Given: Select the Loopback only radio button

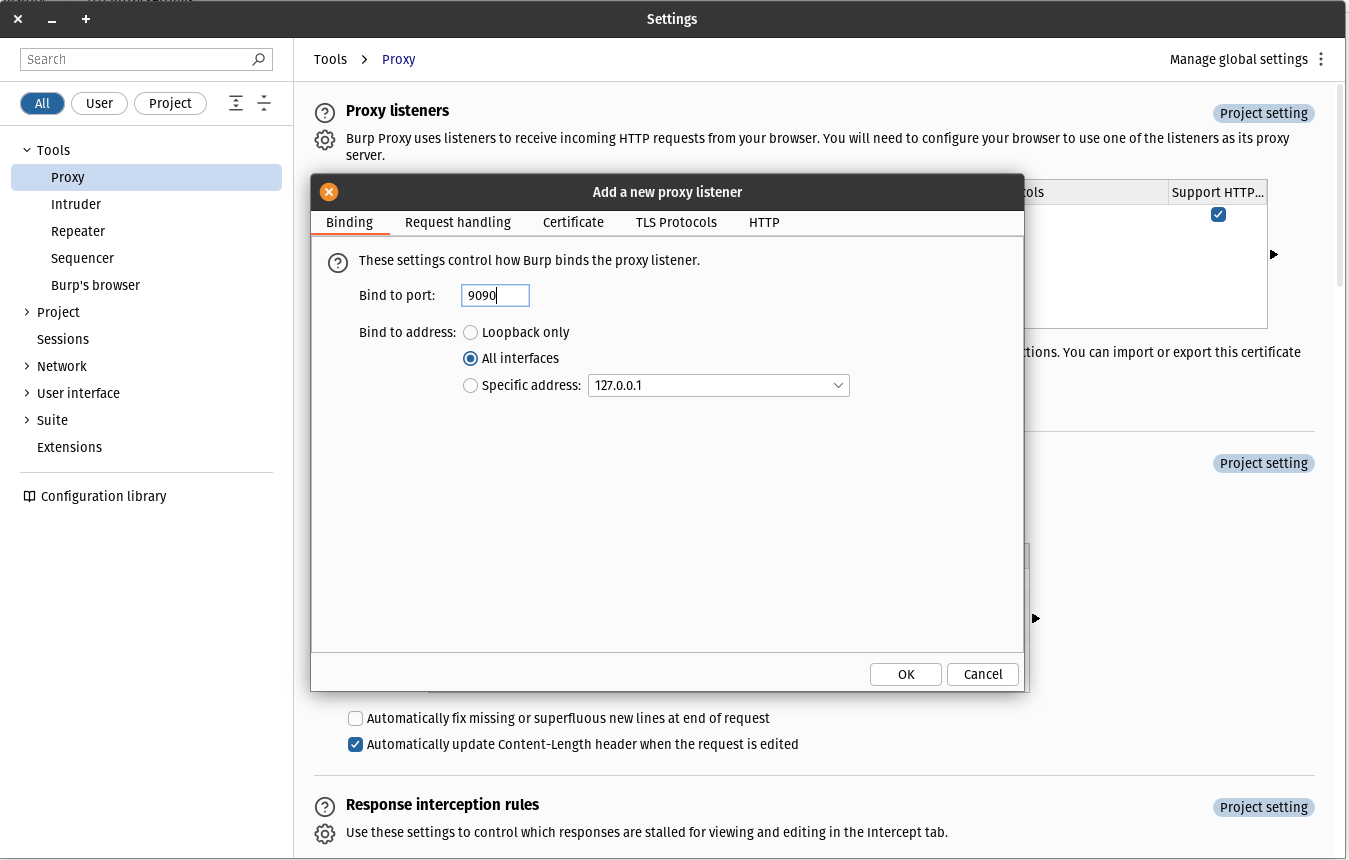Looking at the screenshot, I should point(470,333).
